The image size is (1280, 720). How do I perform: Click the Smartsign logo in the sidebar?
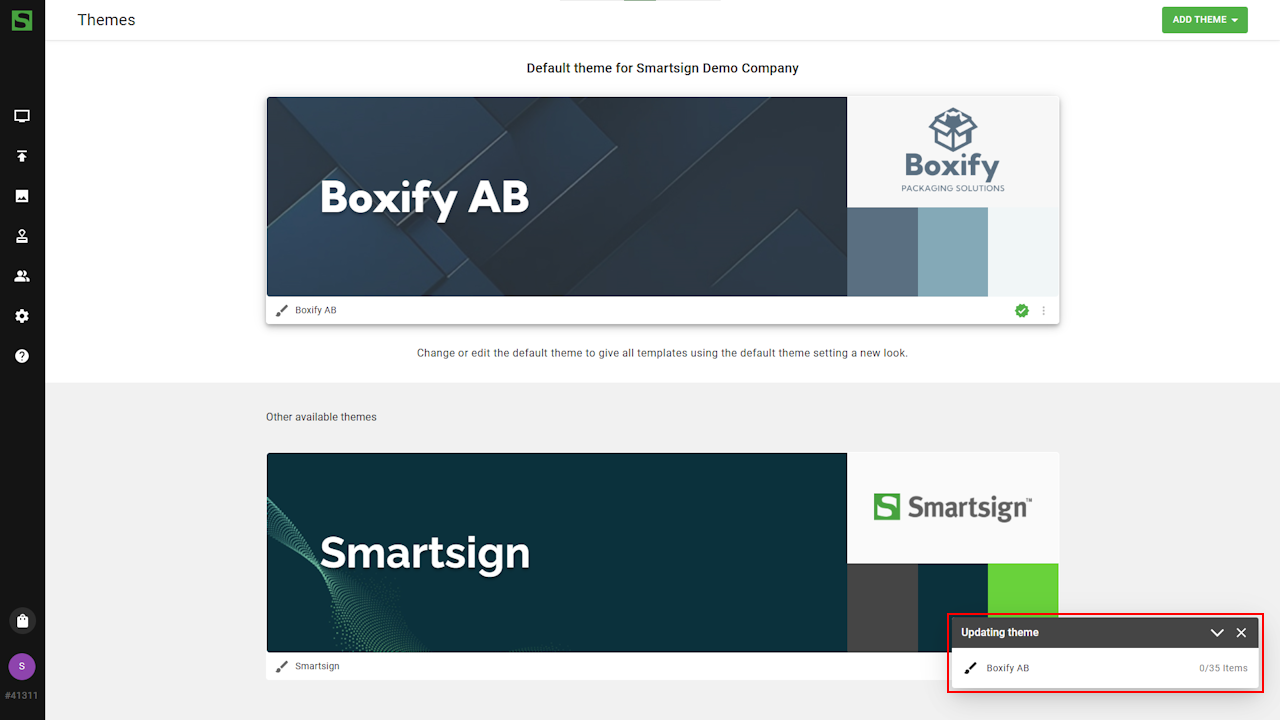pyautogui.click(x=22, y=20)
